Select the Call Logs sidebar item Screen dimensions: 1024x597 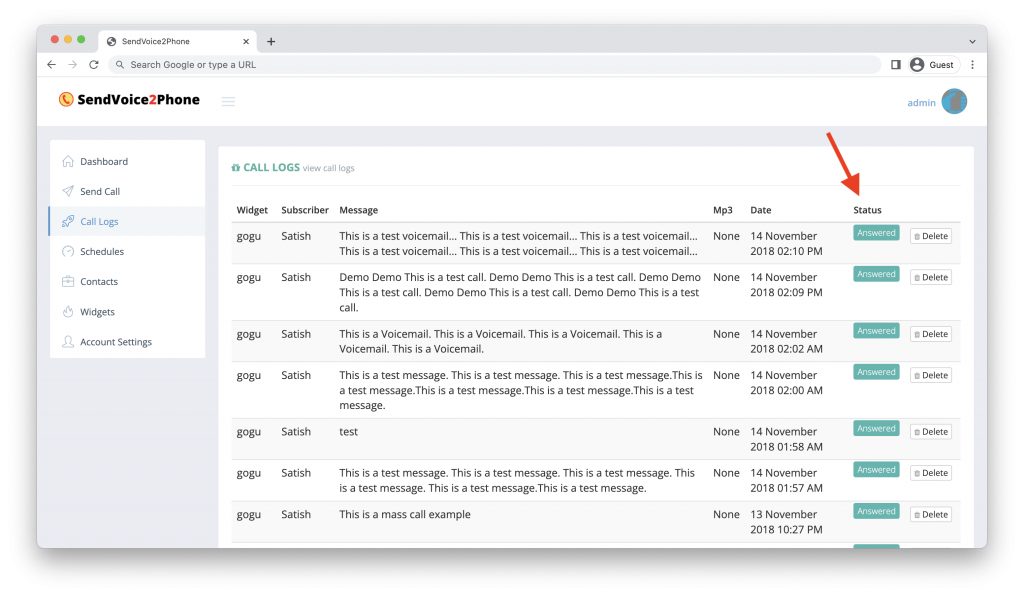[127, 221]
